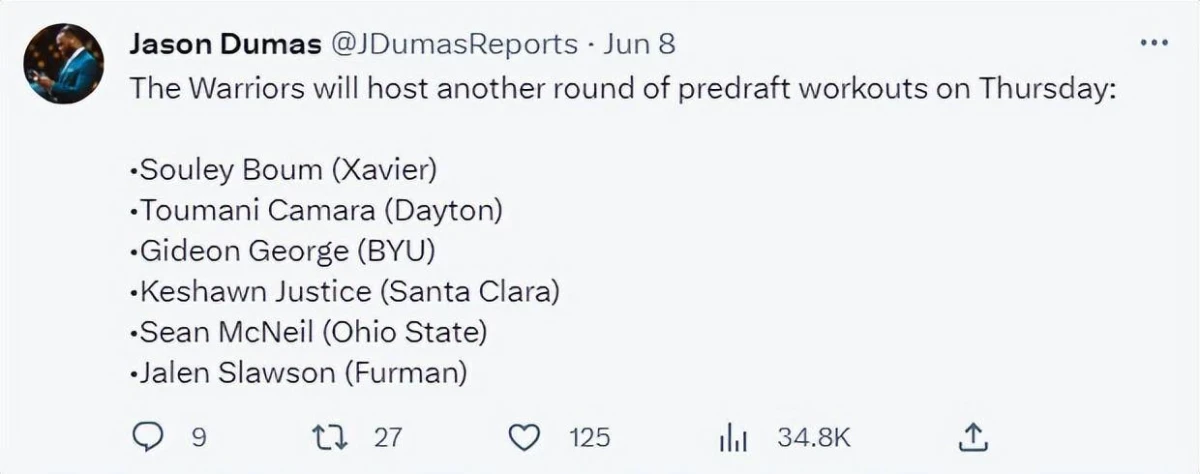Click the Souley Boum (Xavier) line
Viewport: 1200px width, 474px height.
[x=284, y=169]
